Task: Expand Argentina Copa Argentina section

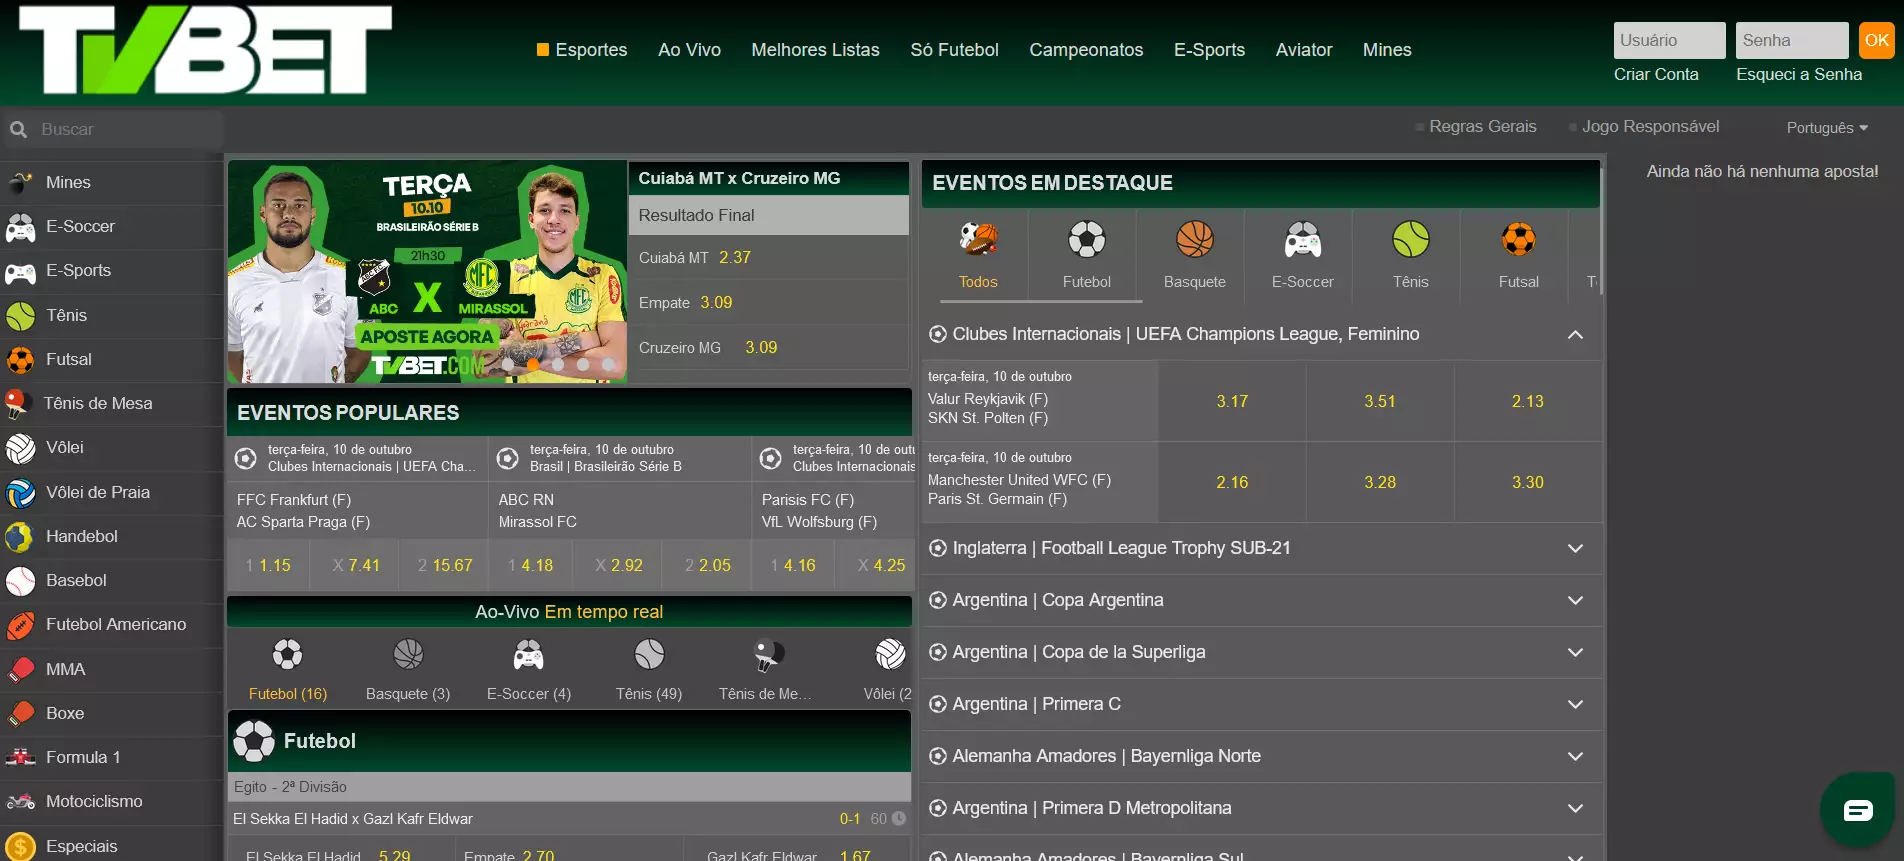Action: tap(1576, 601)
